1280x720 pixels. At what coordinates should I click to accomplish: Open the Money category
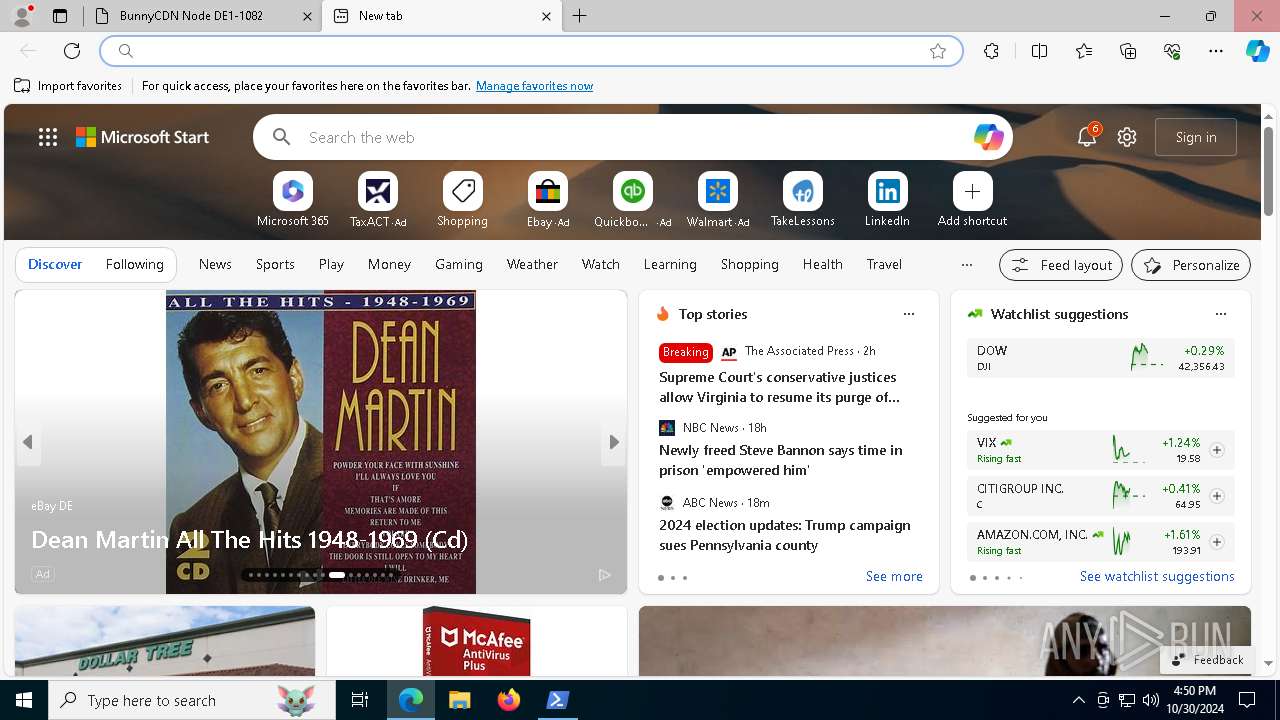(389, 265)
